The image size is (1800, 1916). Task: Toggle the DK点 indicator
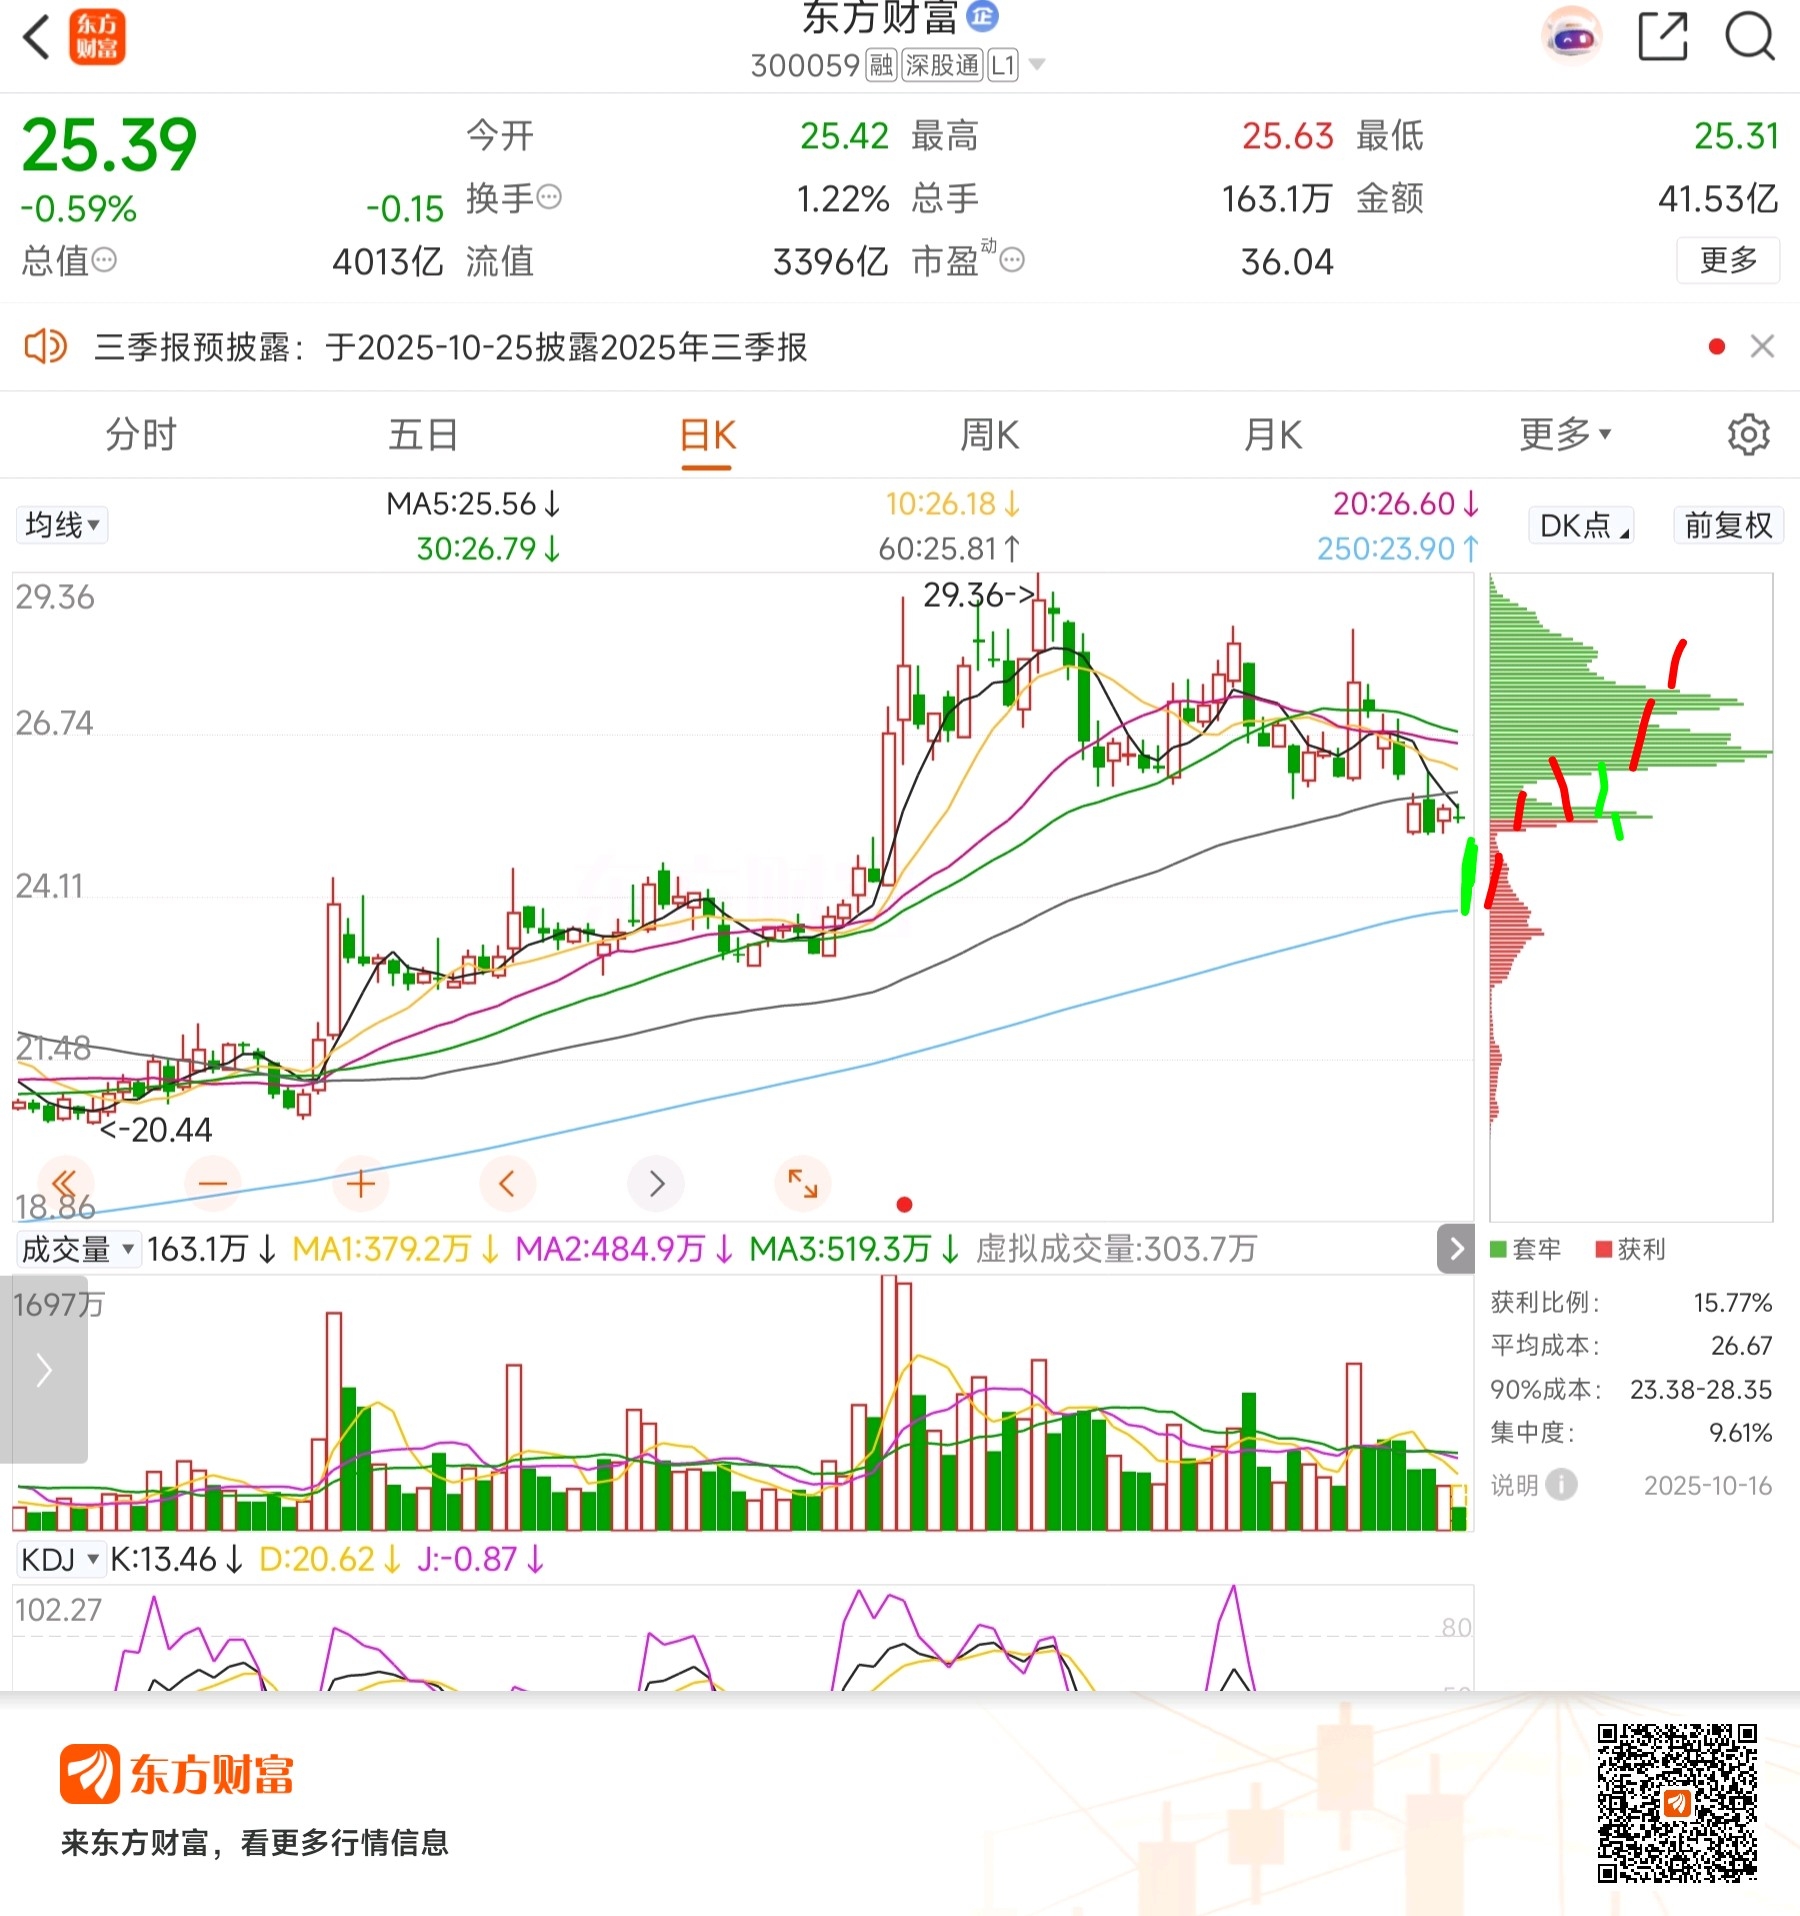point(1581,525)
